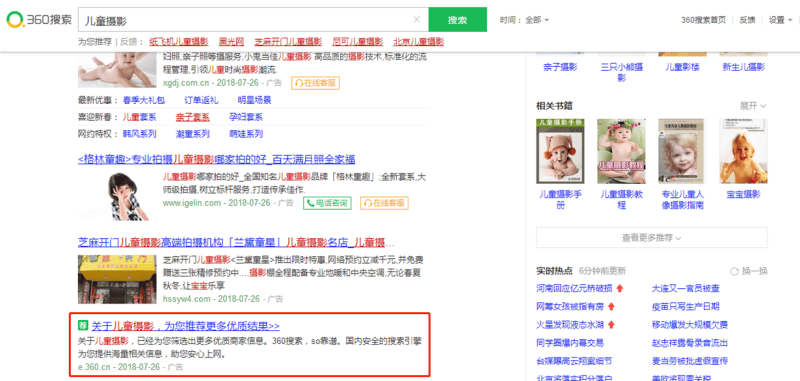
Task: Open the 订单返礼 link
Action: tap(201, 100)
